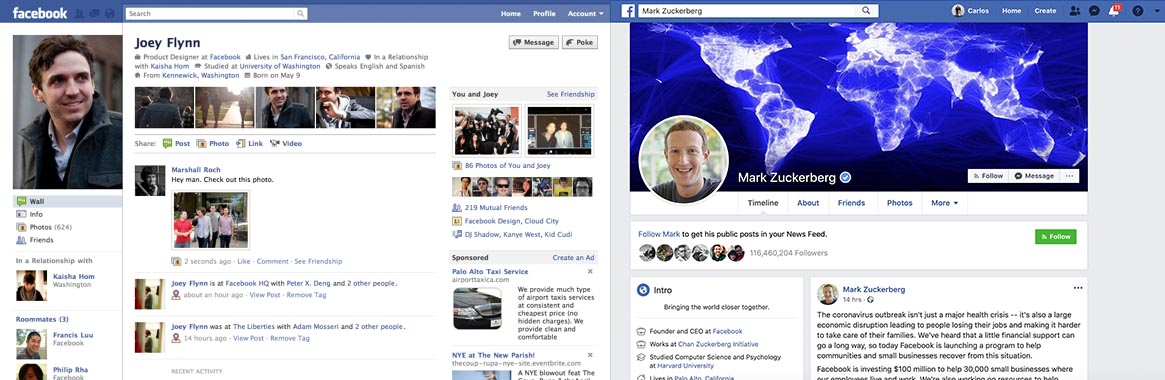Click the magnifier in Mark Zuckerberg search
1165x380 pixels.
click(866, 10)
